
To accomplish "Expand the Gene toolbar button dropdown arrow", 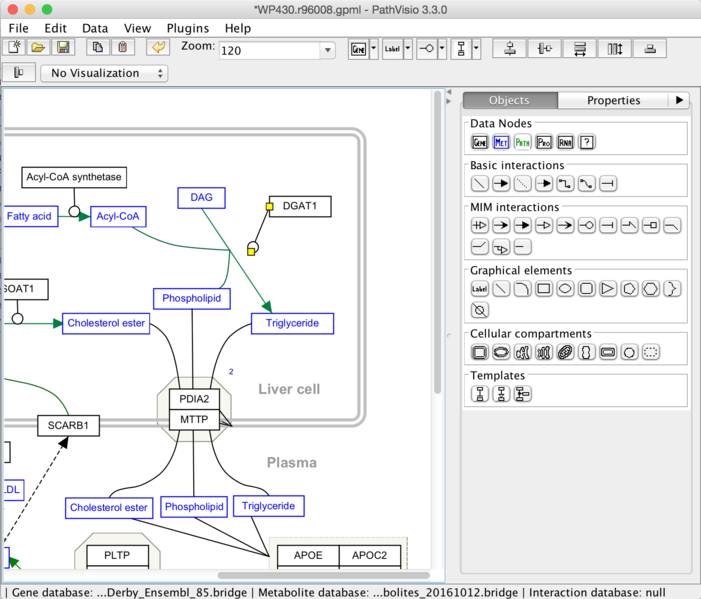I will (374, 48).
